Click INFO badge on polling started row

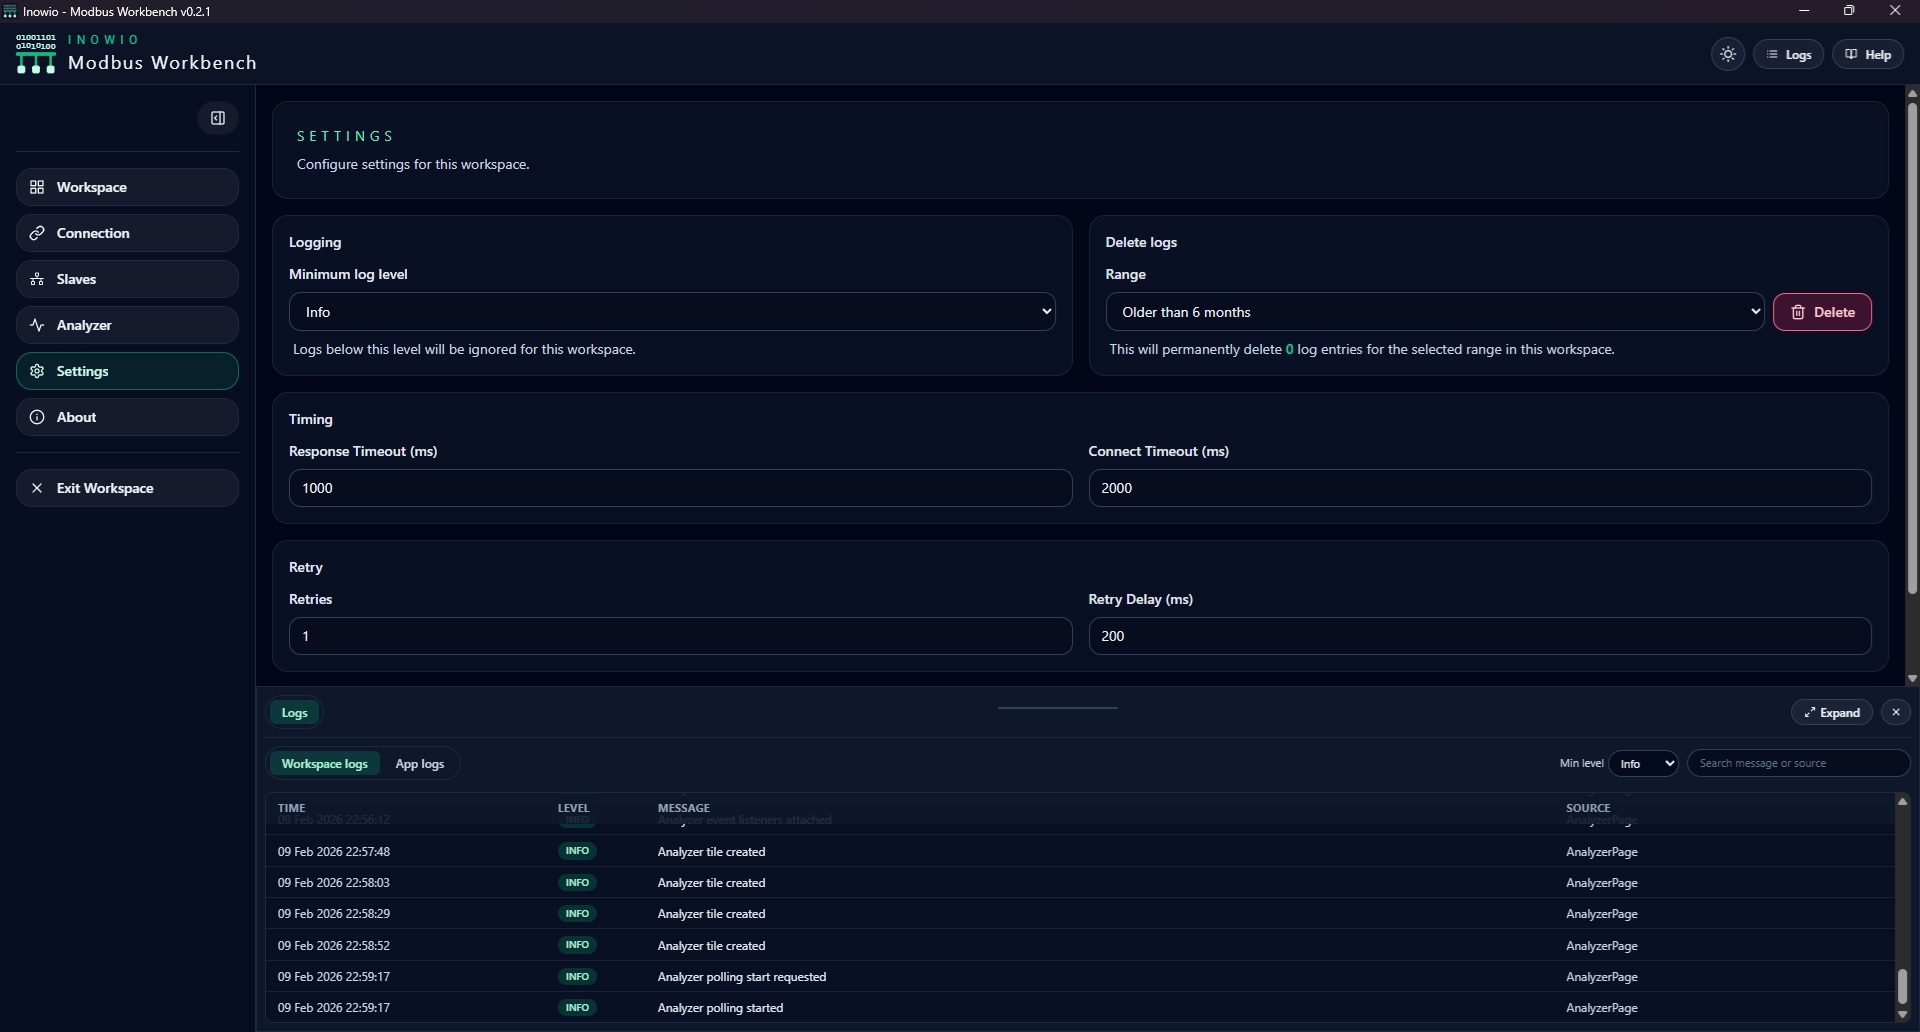click(x=577, y=1007)
